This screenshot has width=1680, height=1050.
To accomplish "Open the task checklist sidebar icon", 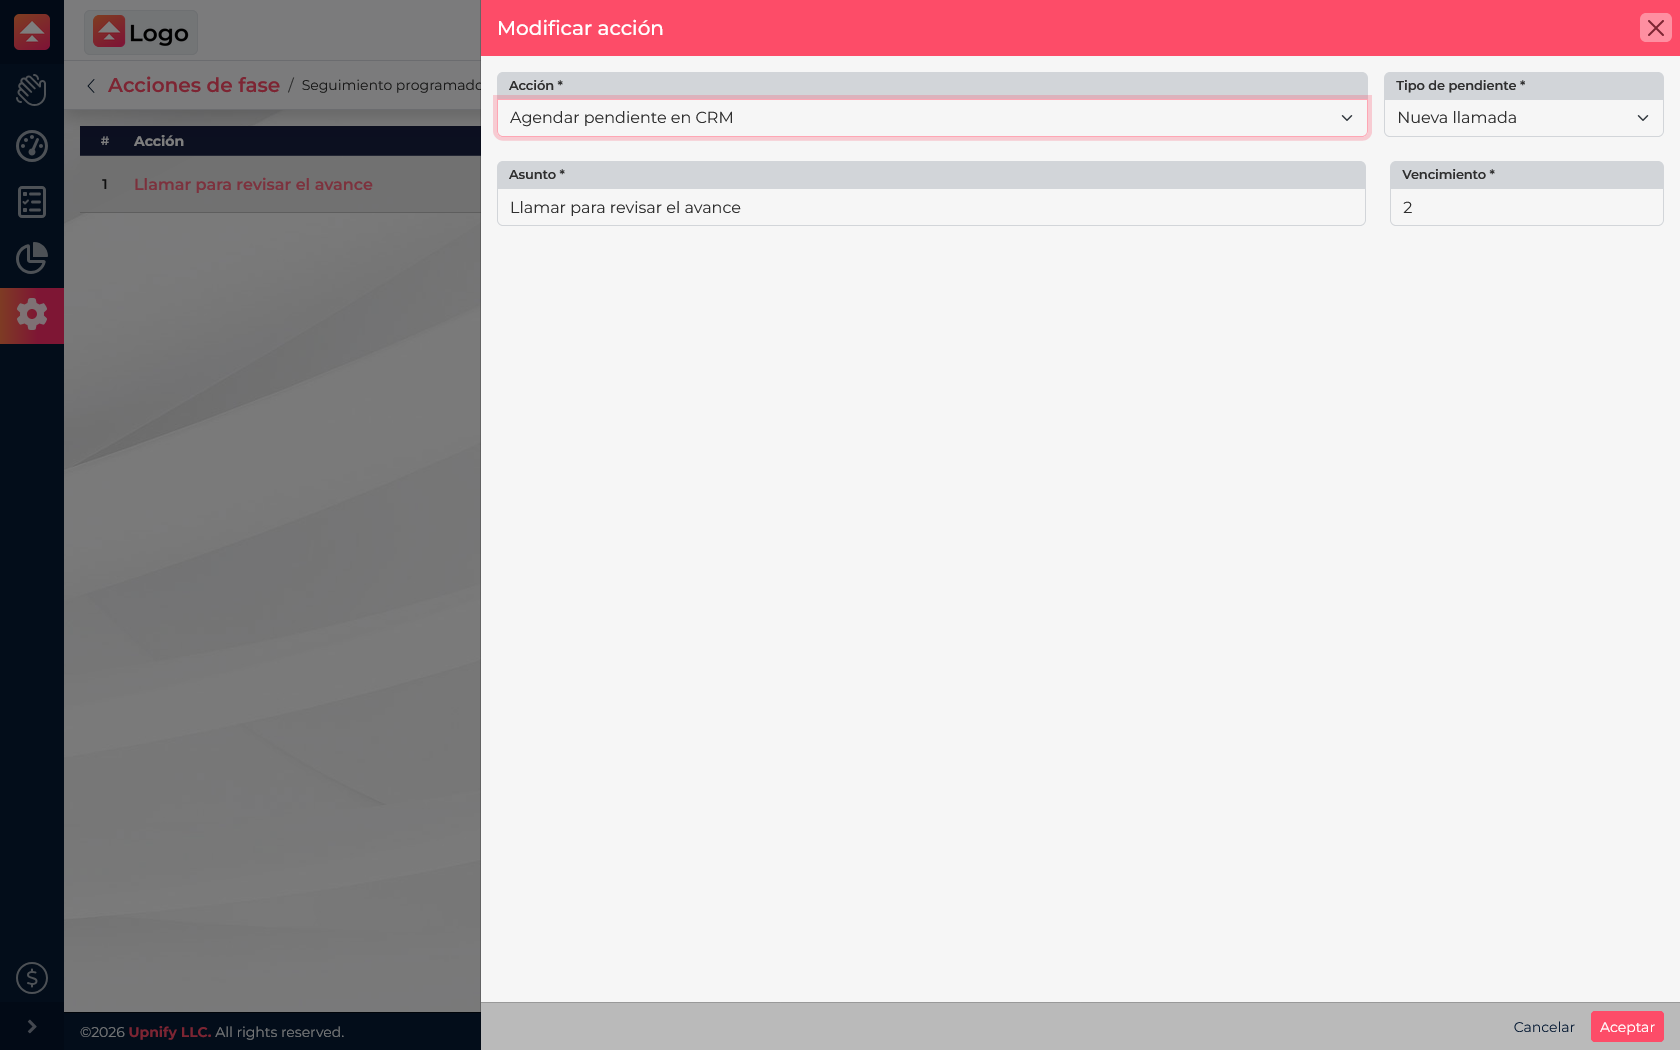I will click(32, 202).
